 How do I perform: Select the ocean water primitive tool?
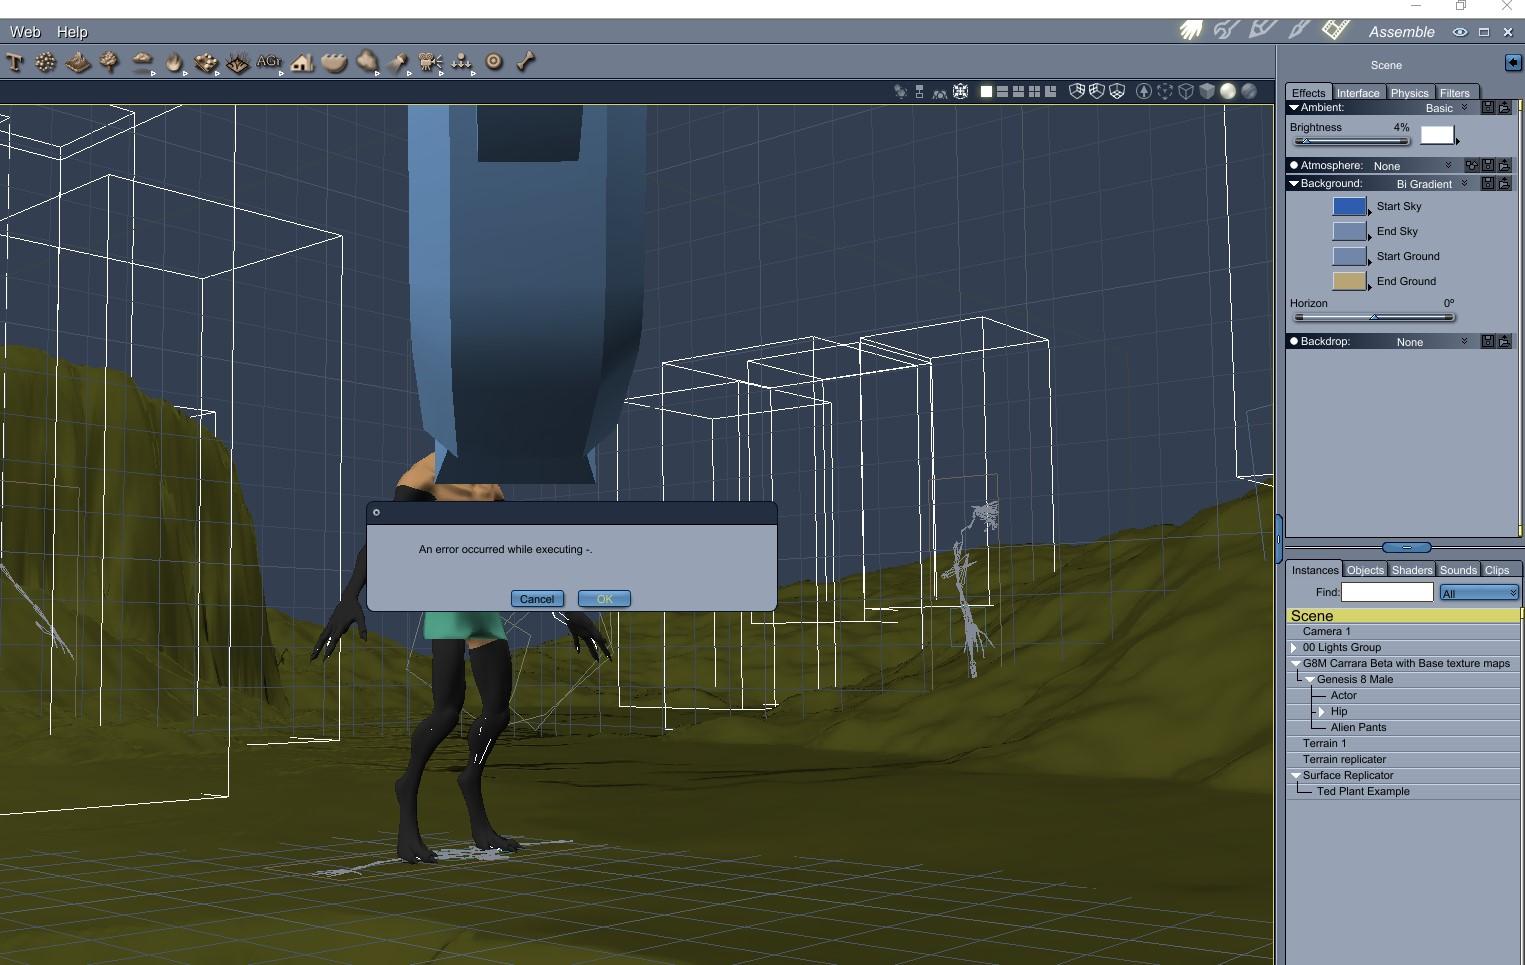pos(334,62)
